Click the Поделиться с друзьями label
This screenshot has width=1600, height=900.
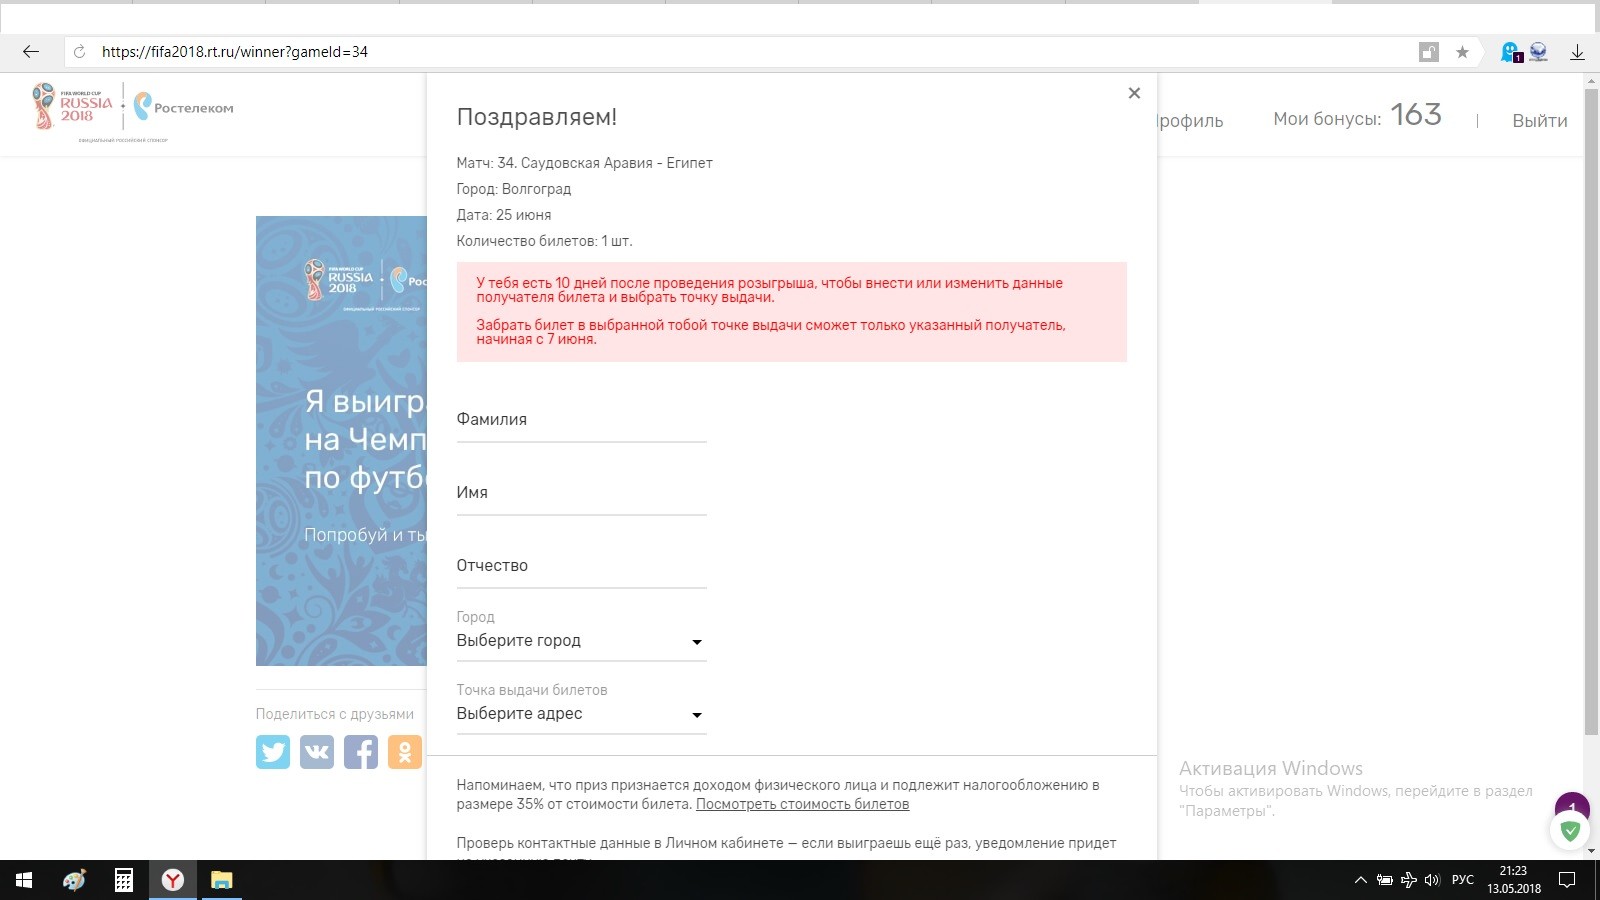(x=334, y=714)
